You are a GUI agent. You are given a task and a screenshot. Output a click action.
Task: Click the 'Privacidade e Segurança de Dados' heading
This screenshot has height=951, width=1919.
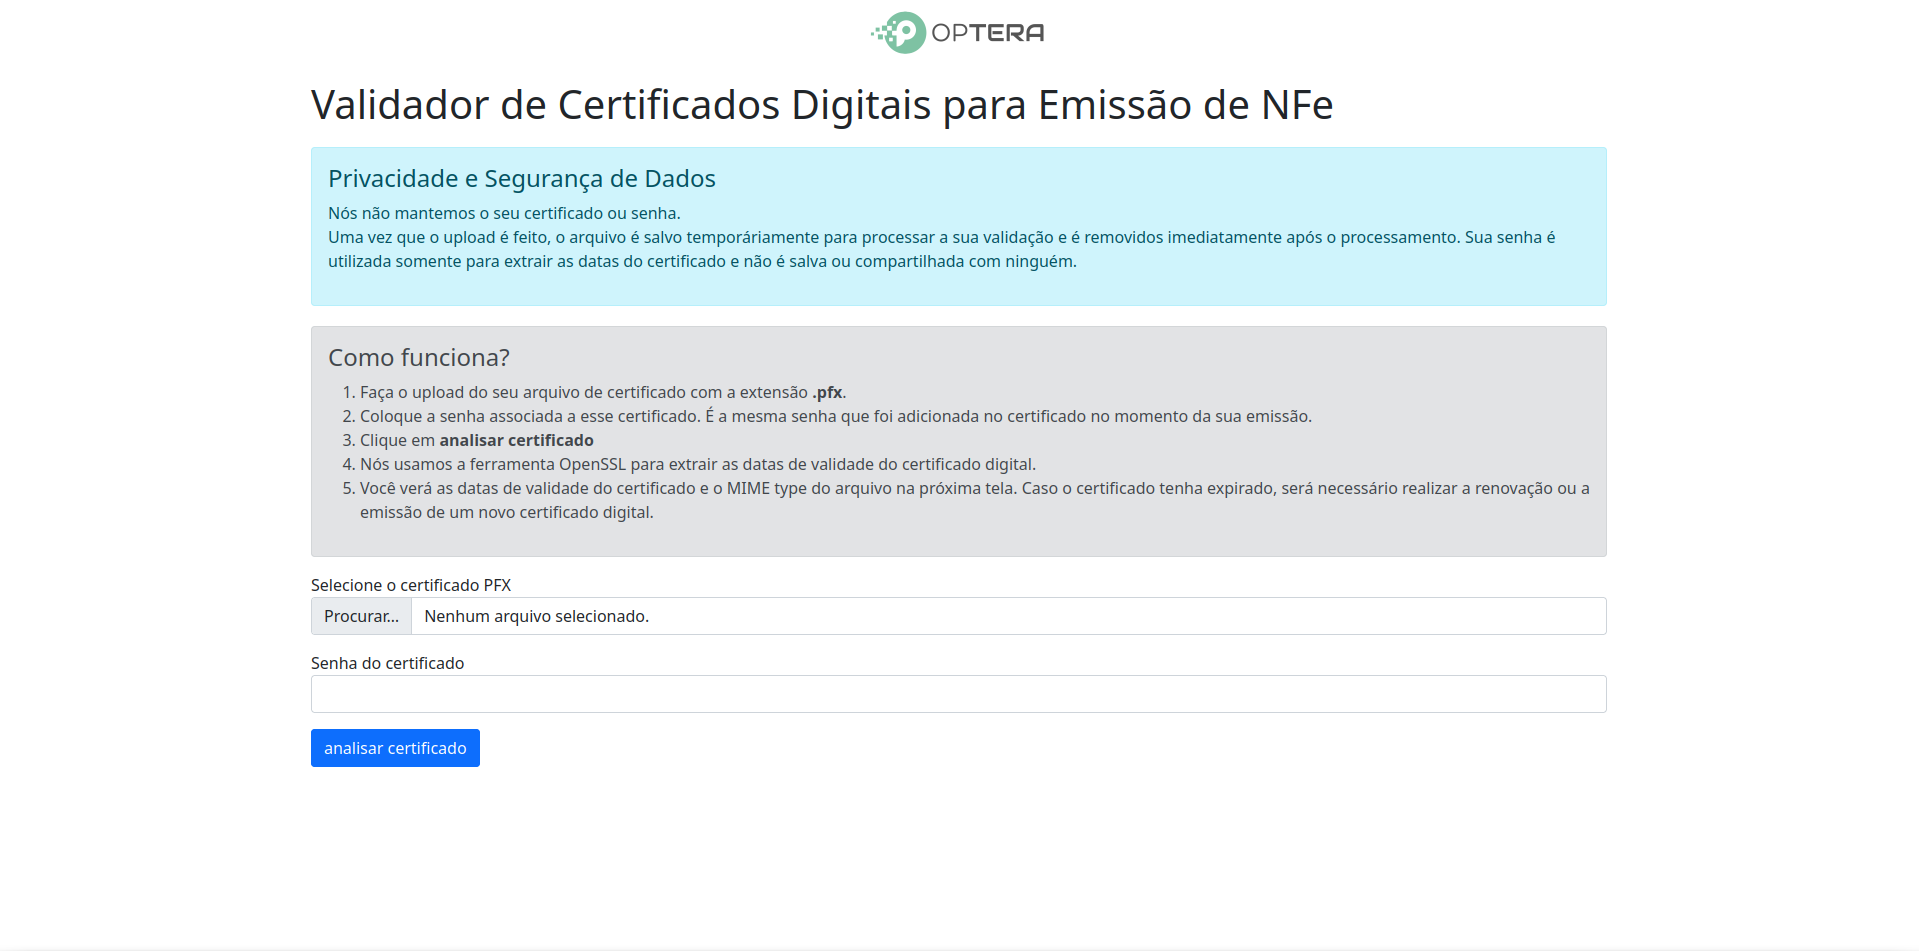(522, 179)
